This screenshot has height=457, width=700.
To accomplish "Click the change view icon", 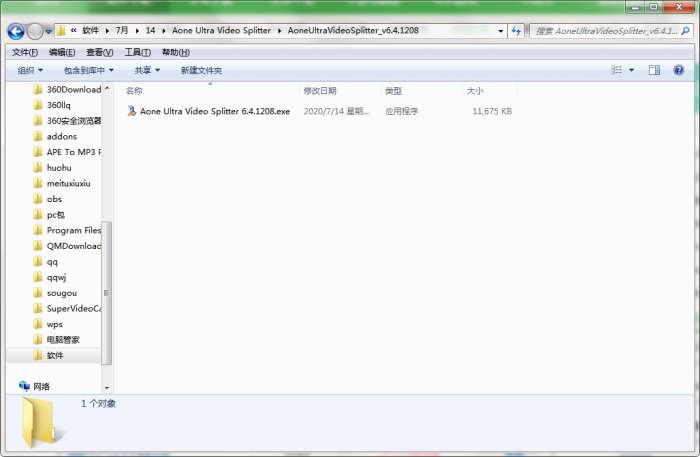I will pyautogui.click(x=617, y=70).
